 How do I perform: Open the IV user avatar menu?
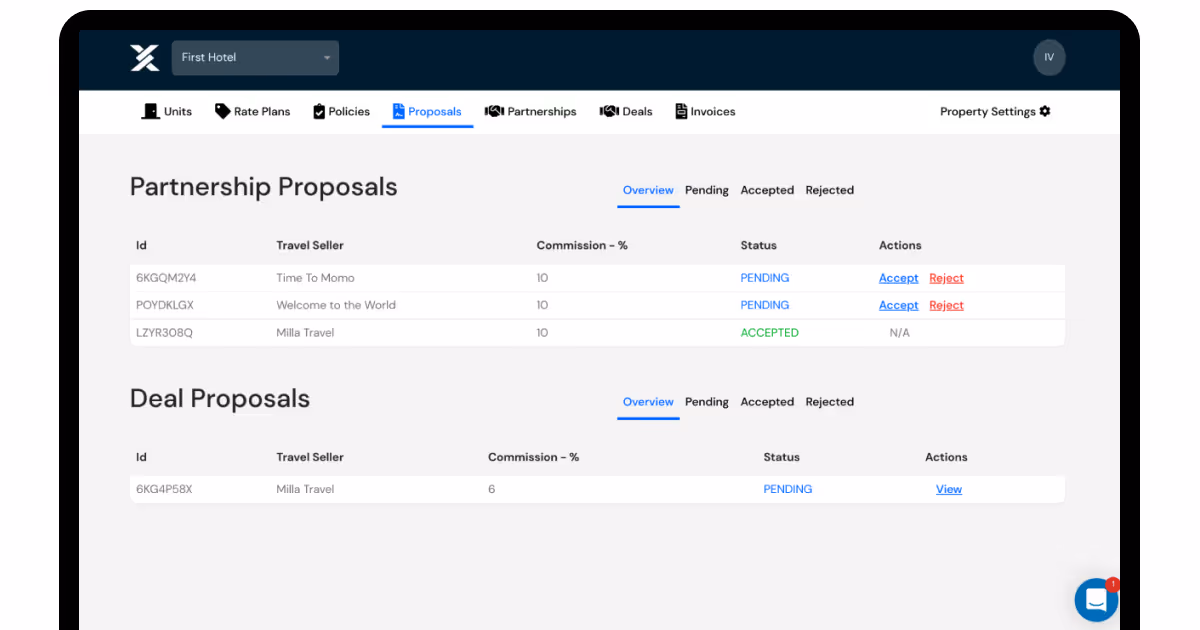(x=1049, y=57)
